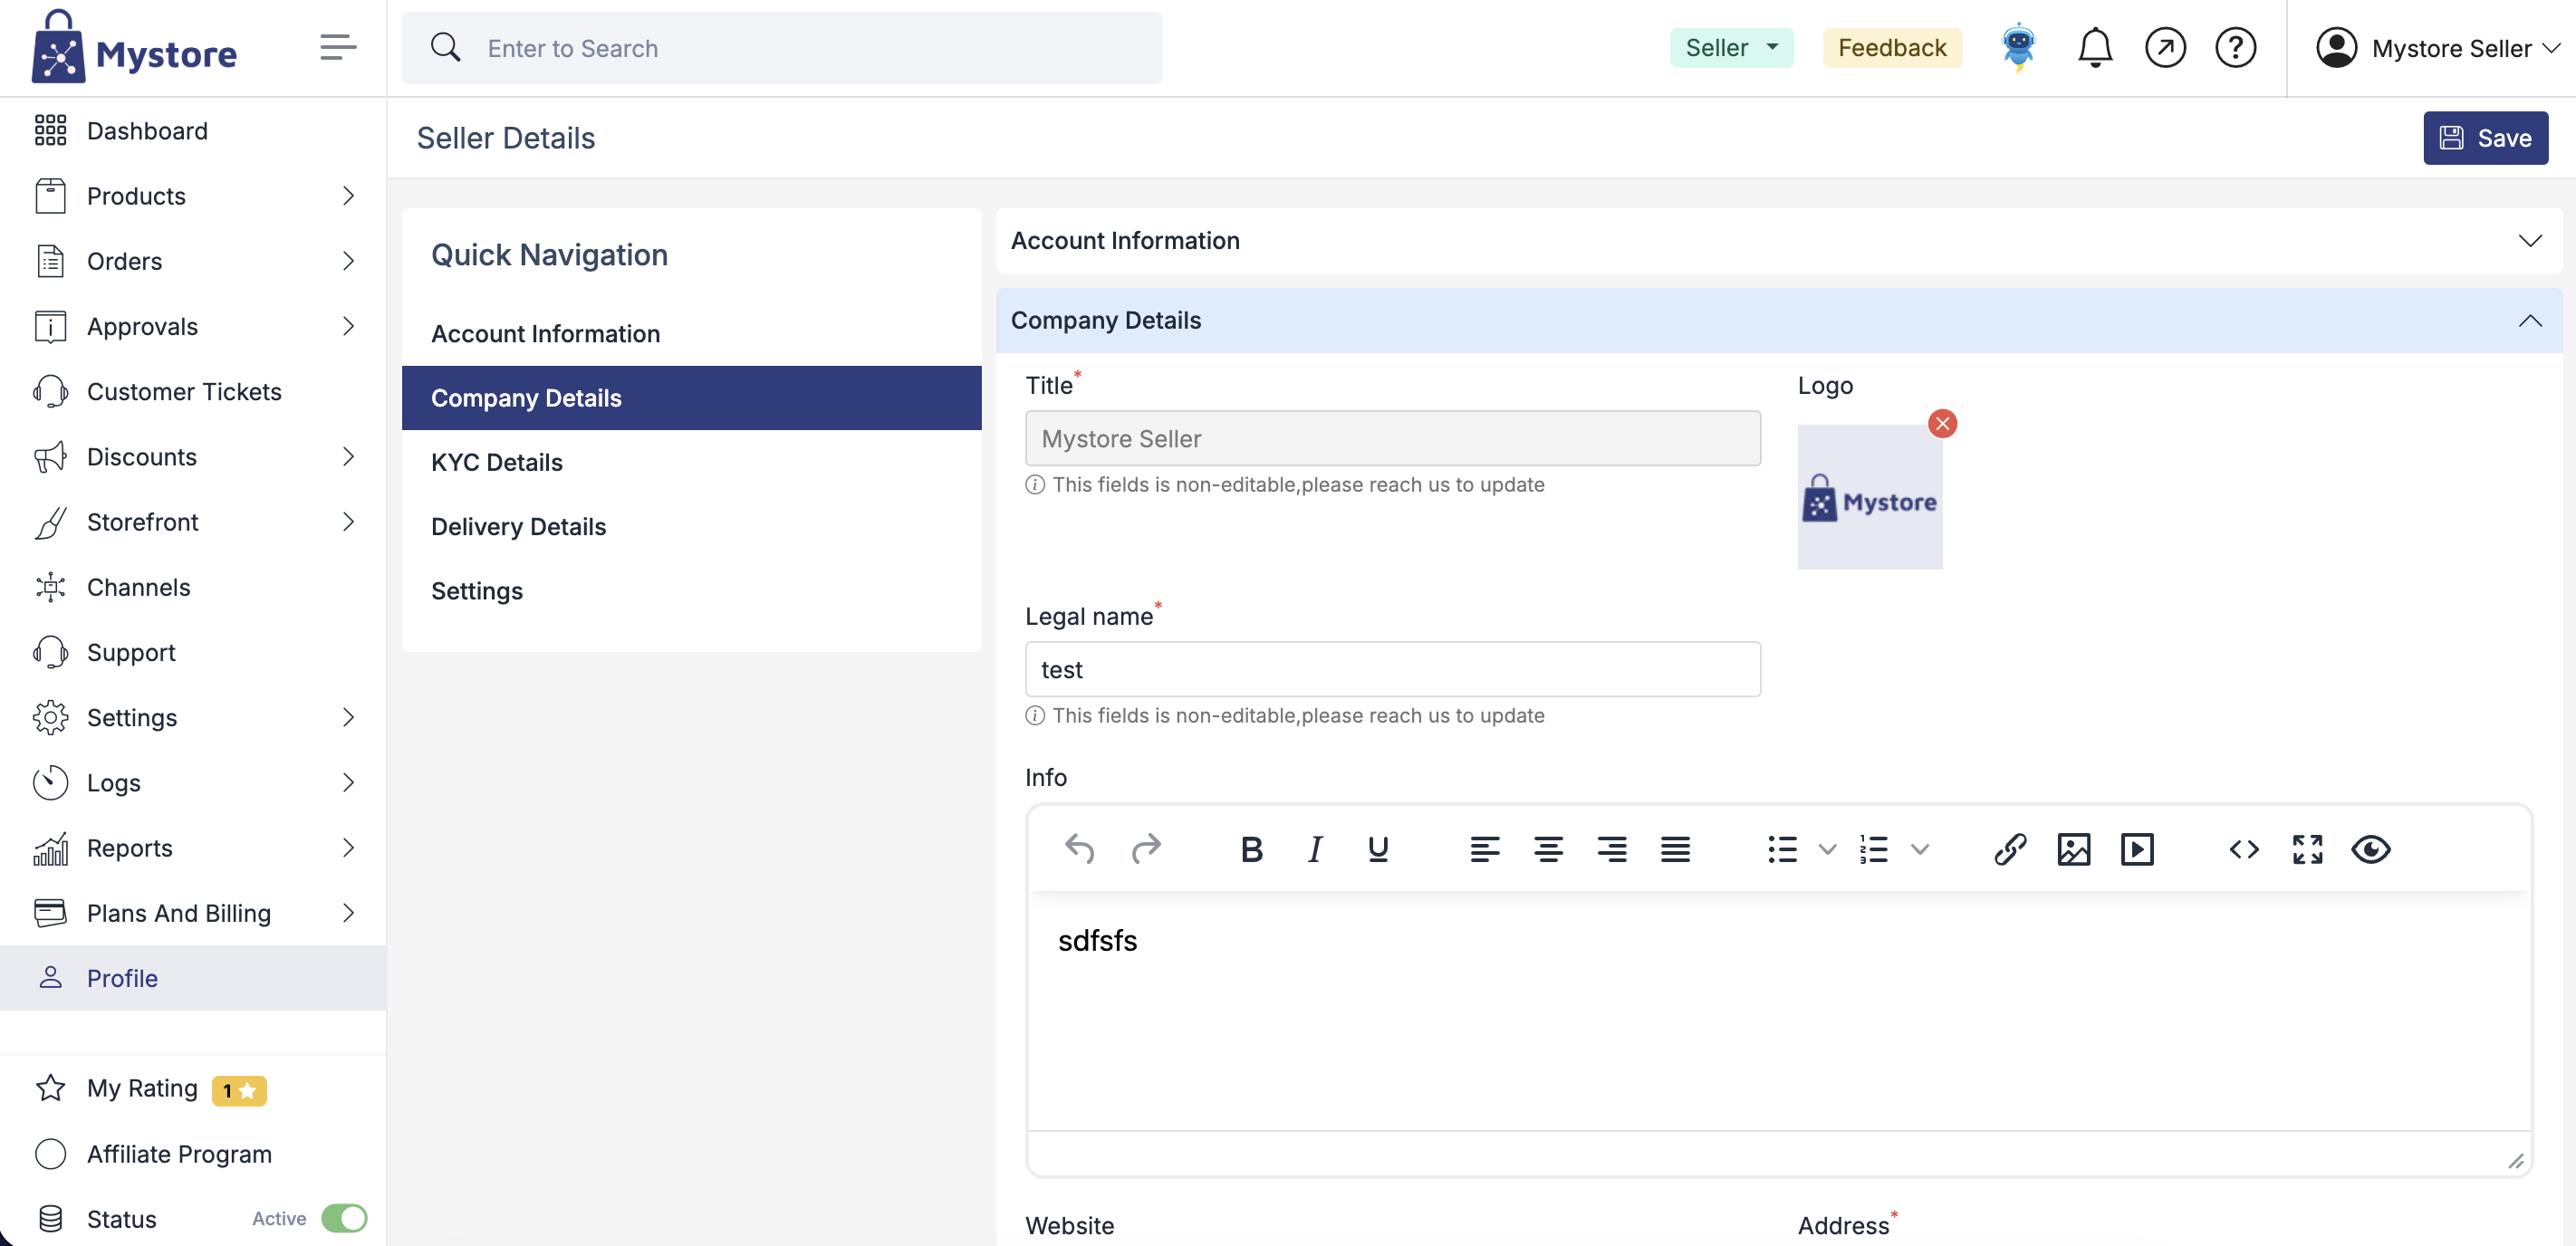The height and width of the screenshot is (1246, 2576).
Task: Click the undo arrow in editor
Action: (x=1079, y=849)
